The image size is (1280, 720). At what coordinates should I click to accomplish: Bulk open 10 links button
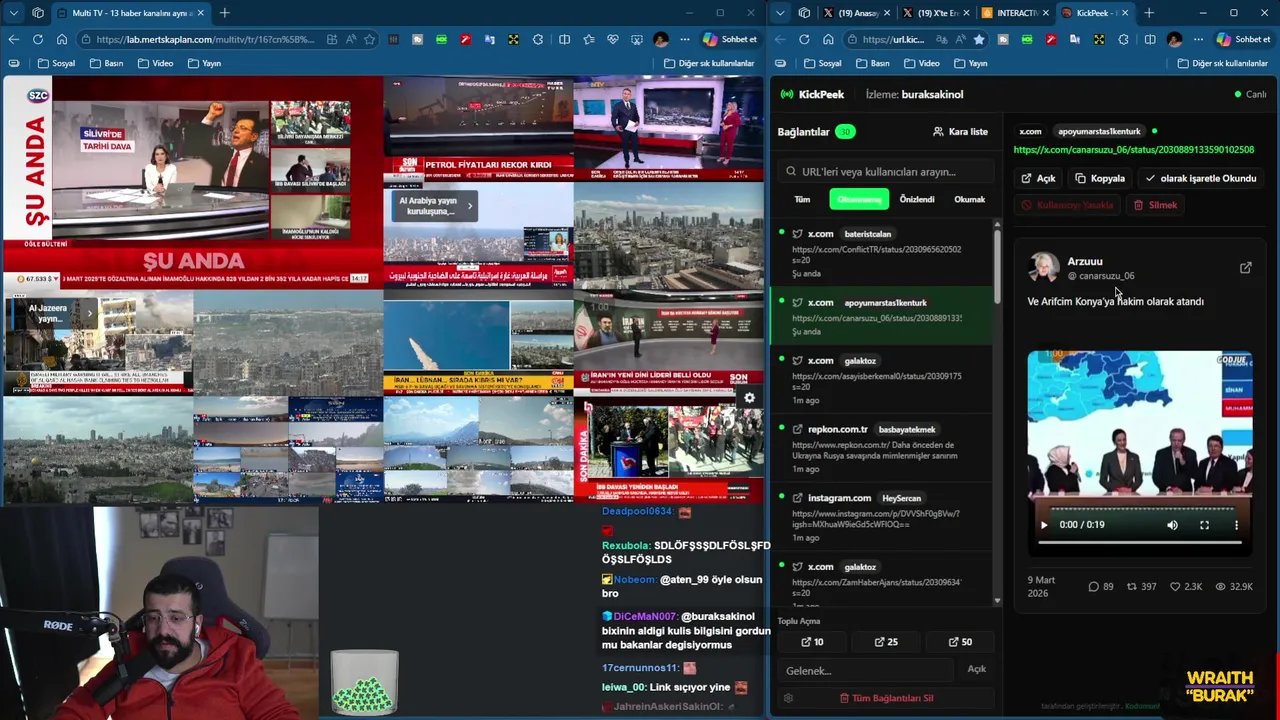[812, 642]
